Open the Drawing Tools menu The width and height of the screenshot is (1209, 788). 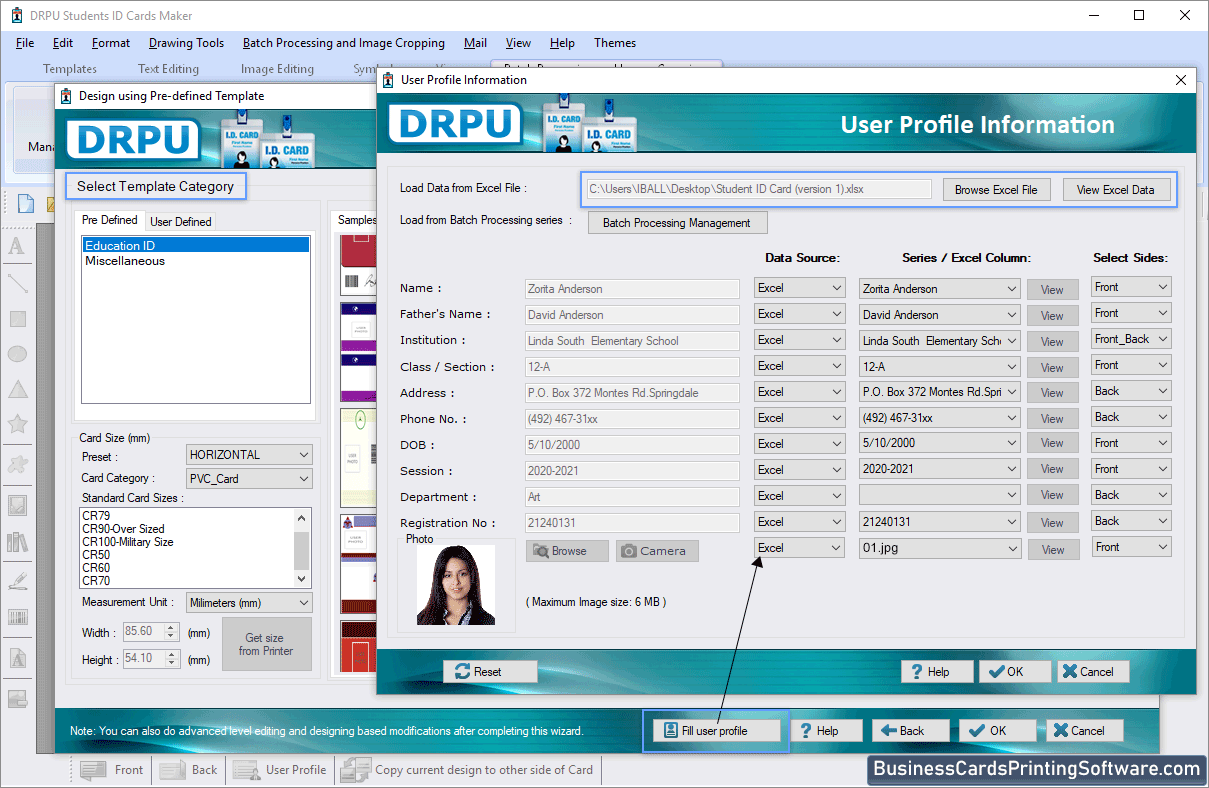pos(186,43)
